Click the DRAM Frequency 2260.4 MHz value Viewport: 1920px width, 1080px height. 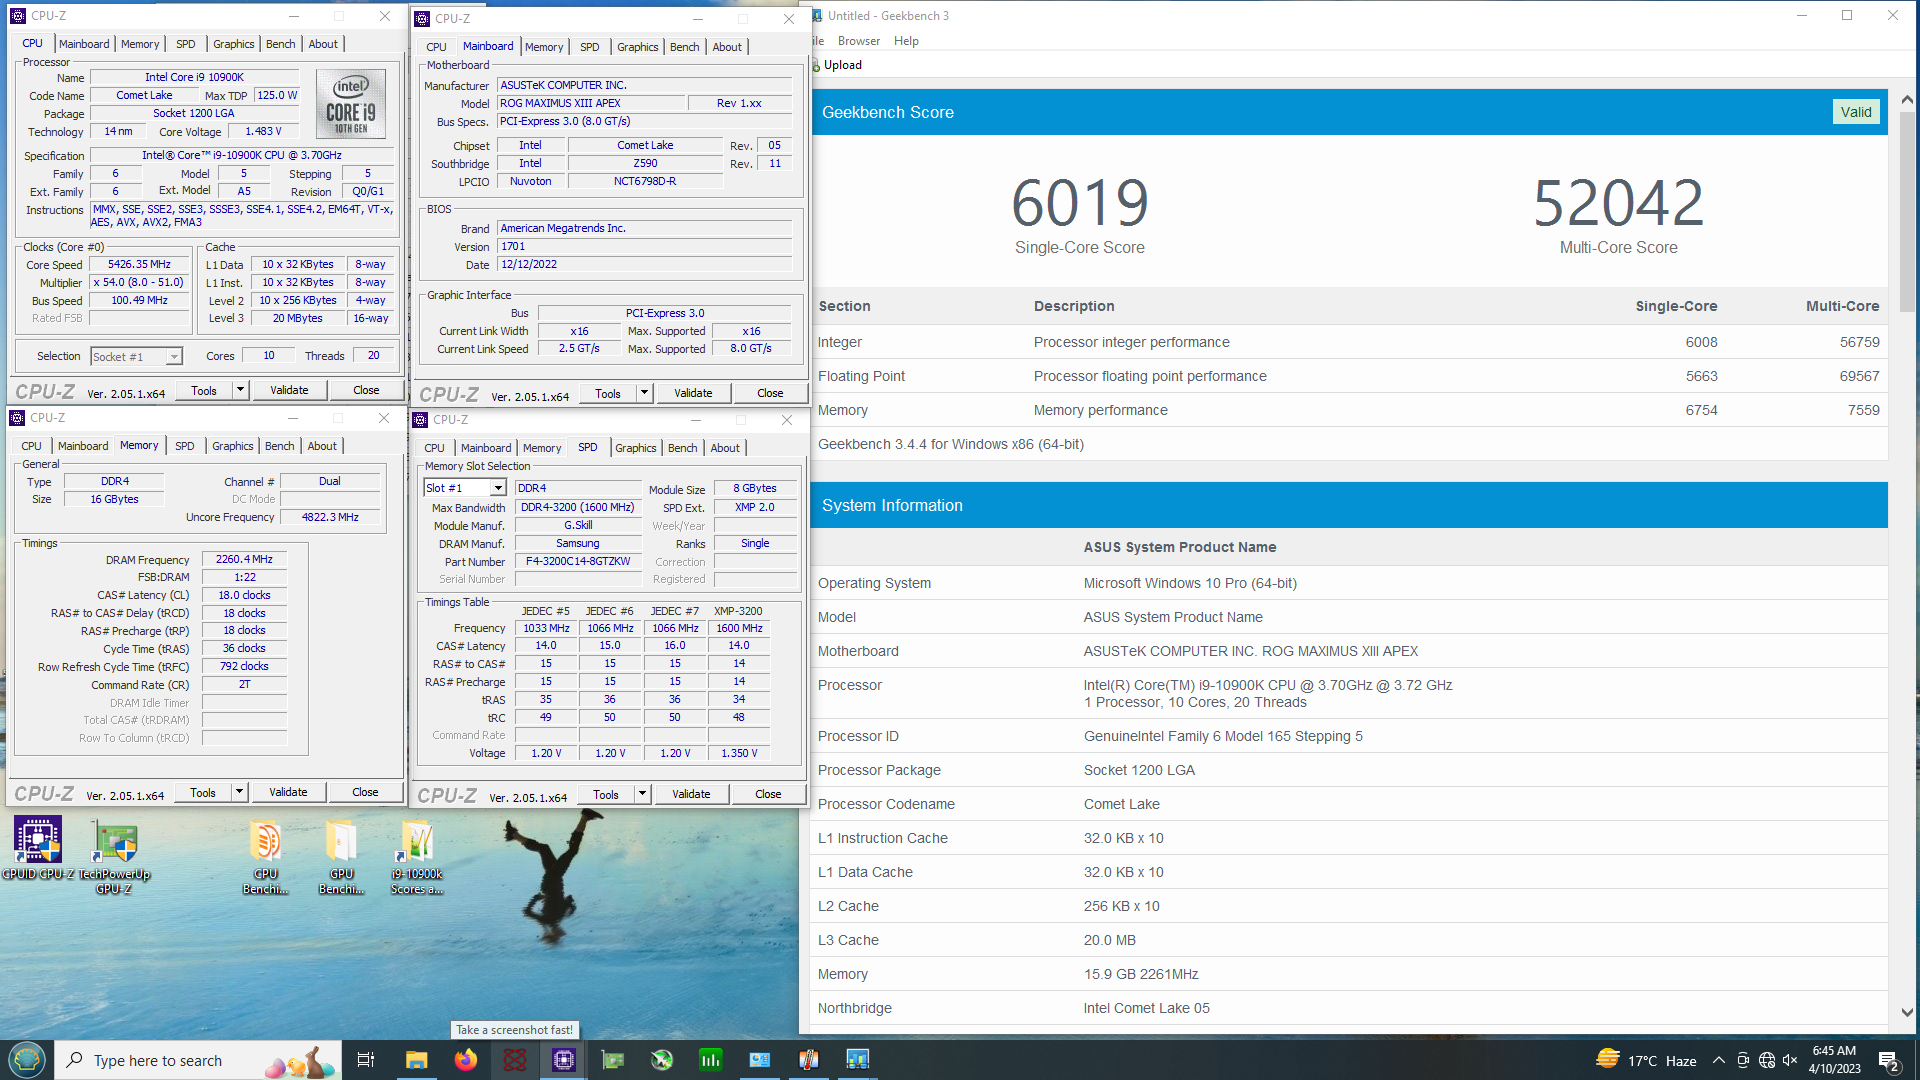pyautogui.click(x=244, y=559)
